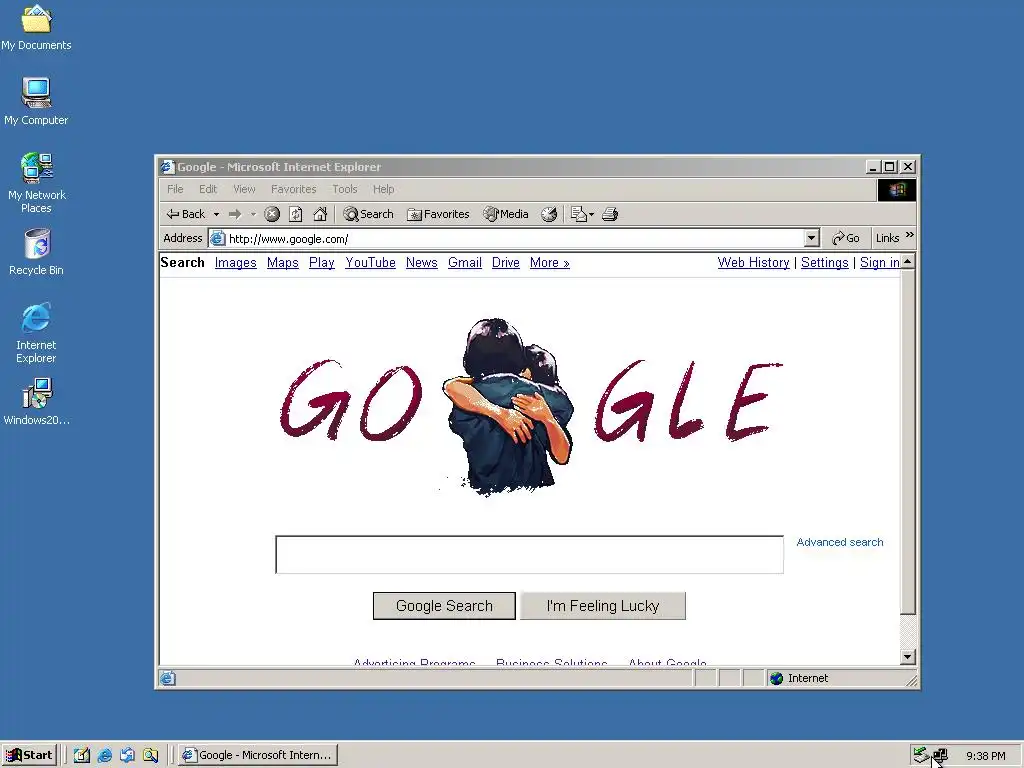Launch Outlook Express from quick launch
1024x768 pixels.
(127, 756)
